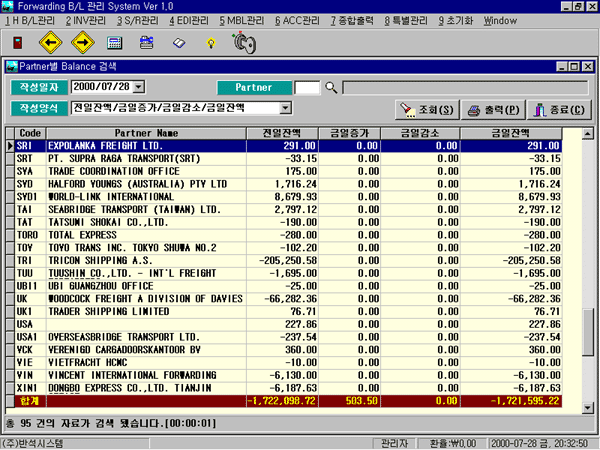Screen dimensions: 600x450
Task: Click the 금일잔액 column header
Action: [511, 133]
